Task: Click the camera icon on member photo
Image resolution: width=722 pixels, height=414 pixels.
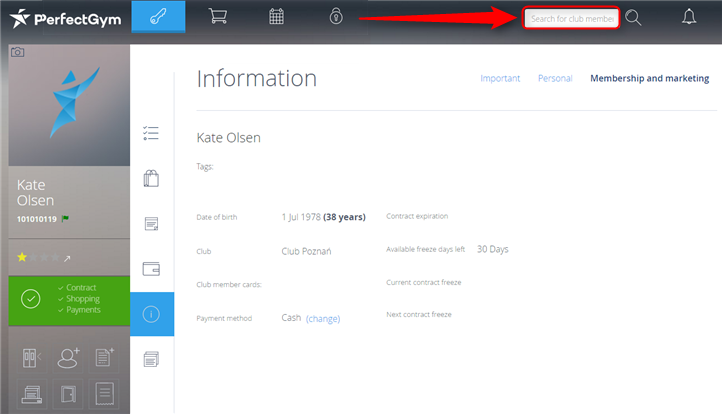Action: (x=17, y=52)
